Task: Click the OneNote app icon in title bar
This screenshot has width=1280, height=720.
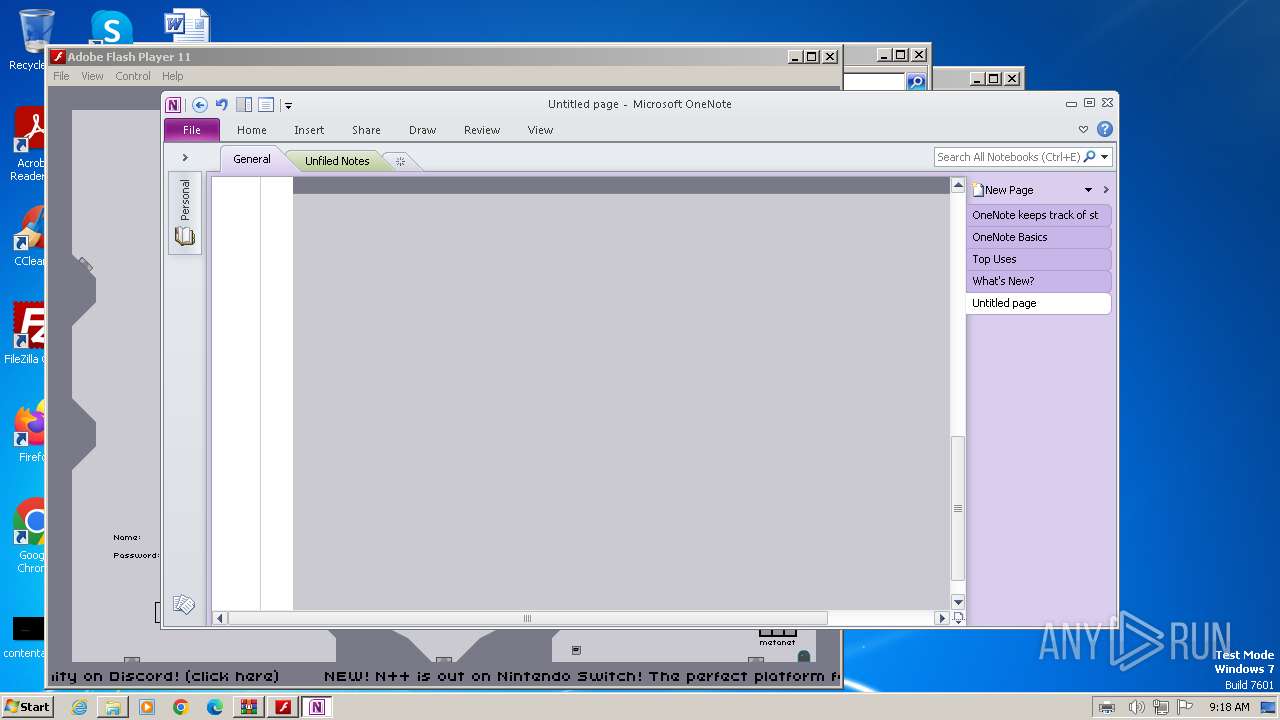Action: tap(174, 104)
